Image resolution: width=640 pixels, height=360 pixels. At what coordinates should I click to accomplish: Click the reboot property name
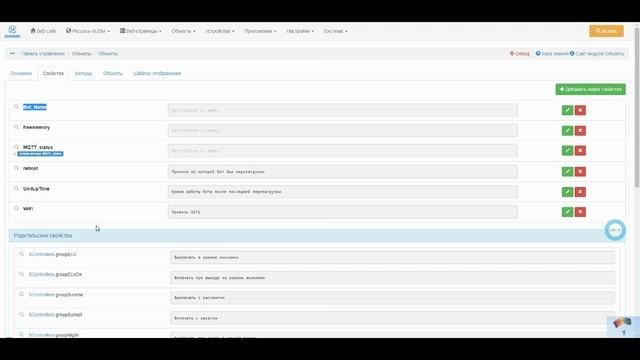31,168
